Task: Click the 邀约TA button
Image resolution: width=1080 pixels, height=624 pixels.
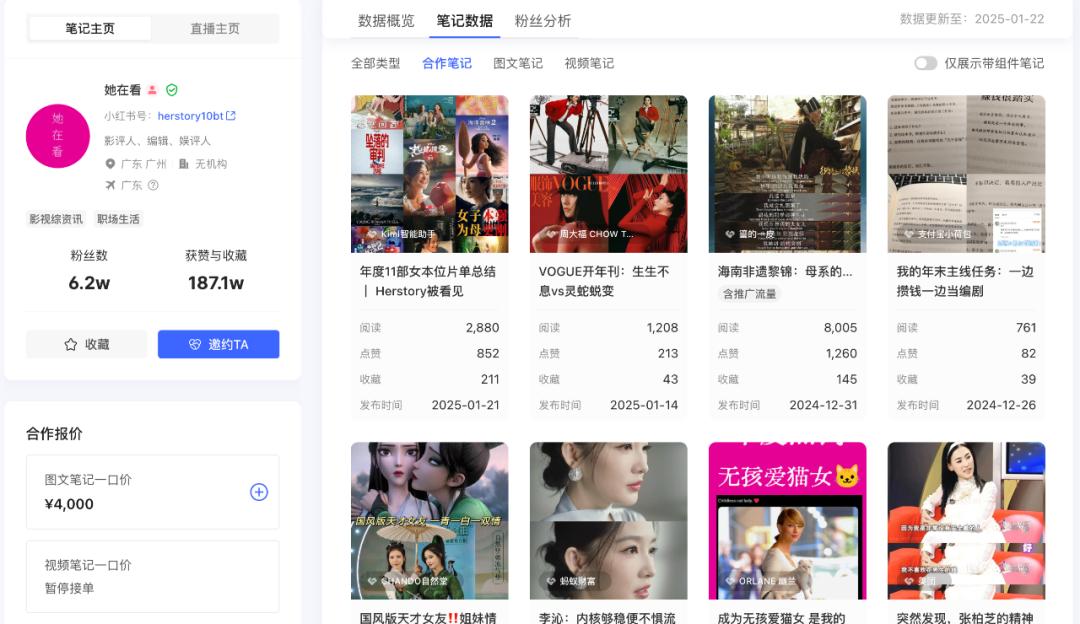Action: [x=218, y=344]
